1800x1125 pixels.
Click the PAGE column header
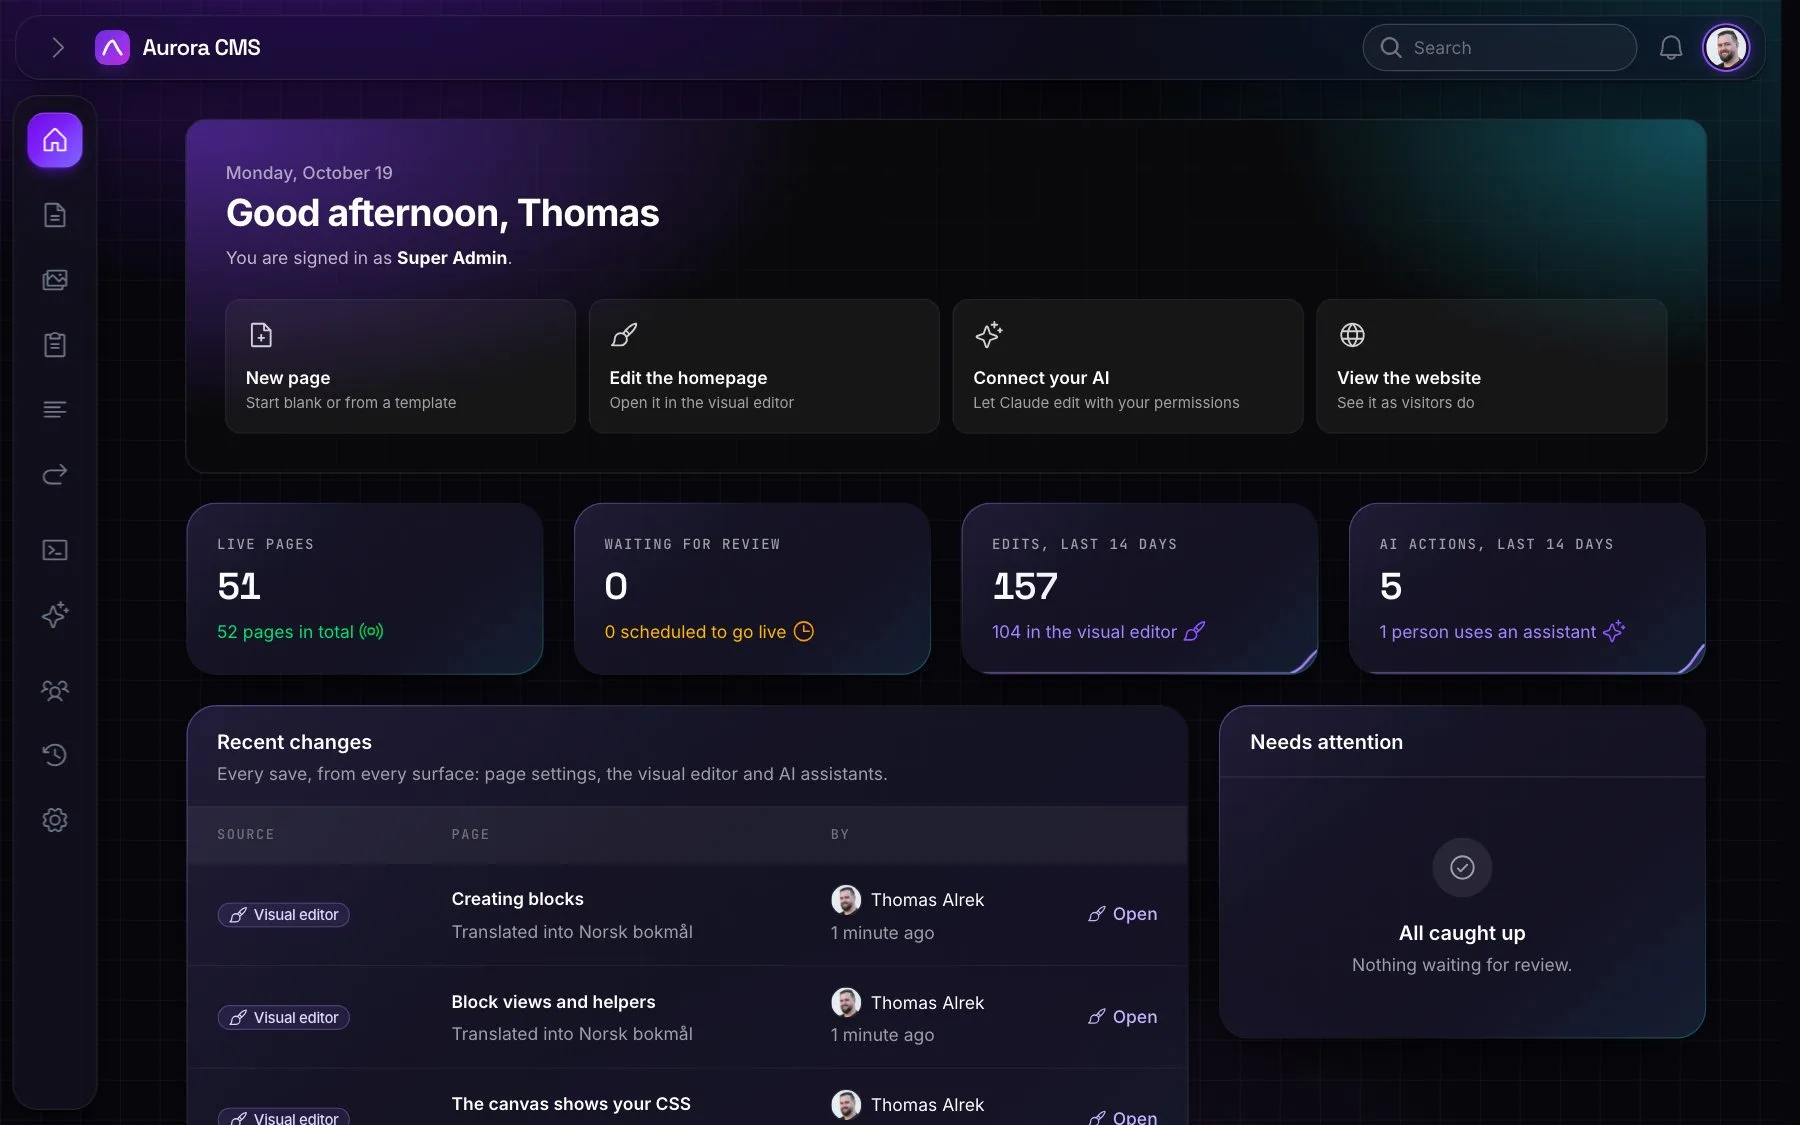tap(470, 834)
